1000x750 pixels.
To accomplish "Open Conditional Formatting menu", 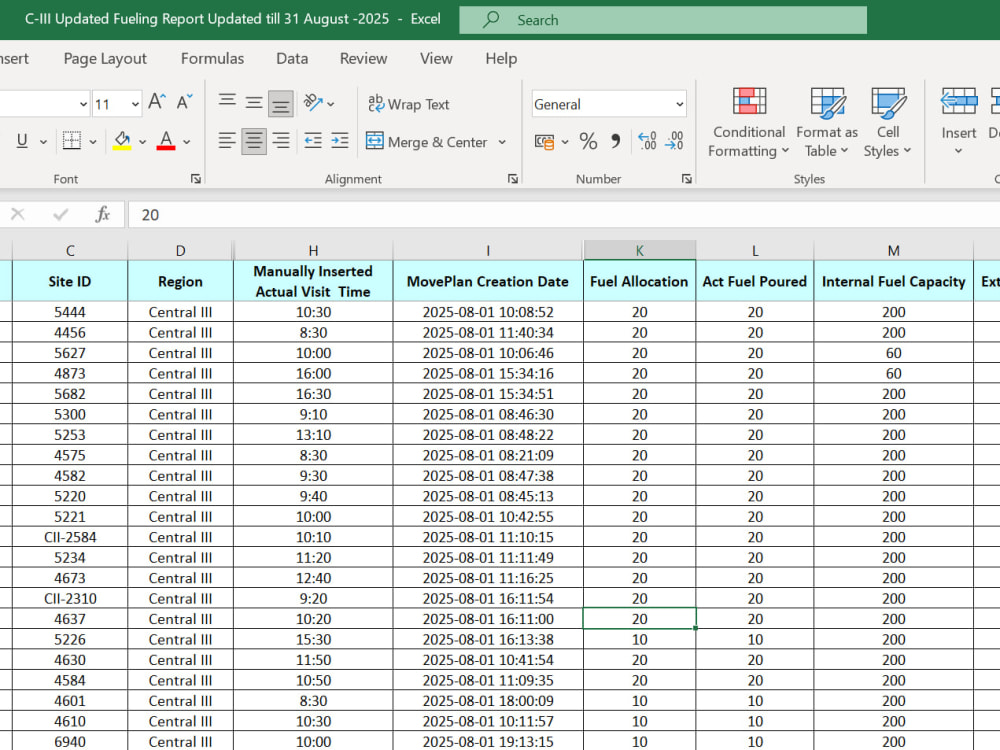I will pyautogui.click(x=749, y=122).
